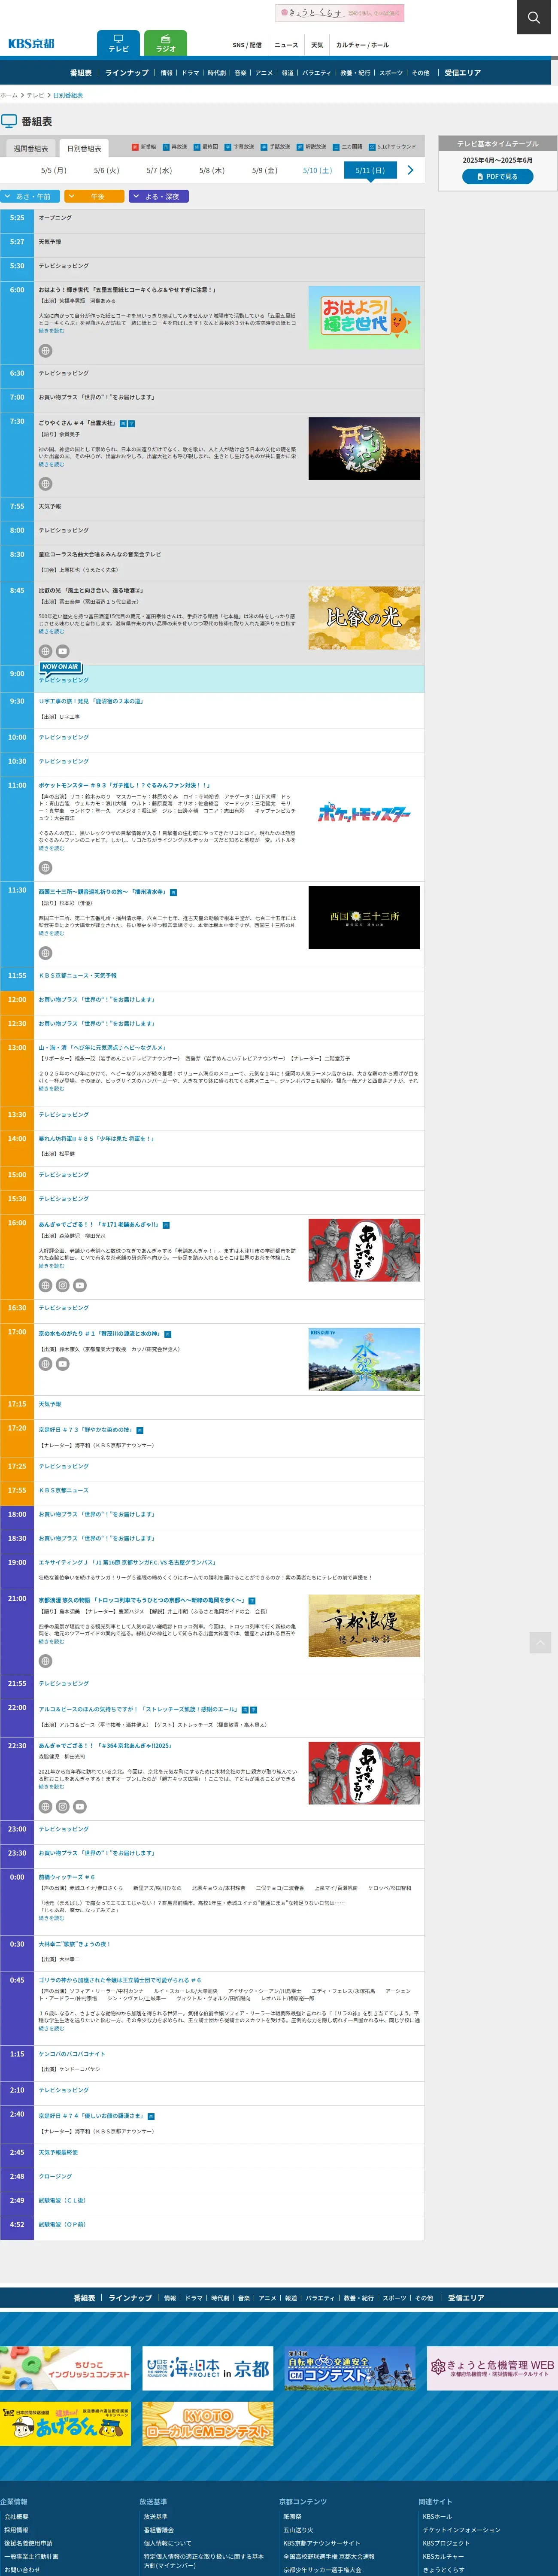Open globe icon for 京都浪漫 悠久の物語
Image resolution: width=558 pixels, height=2576 pixels.
[45, 1661]
